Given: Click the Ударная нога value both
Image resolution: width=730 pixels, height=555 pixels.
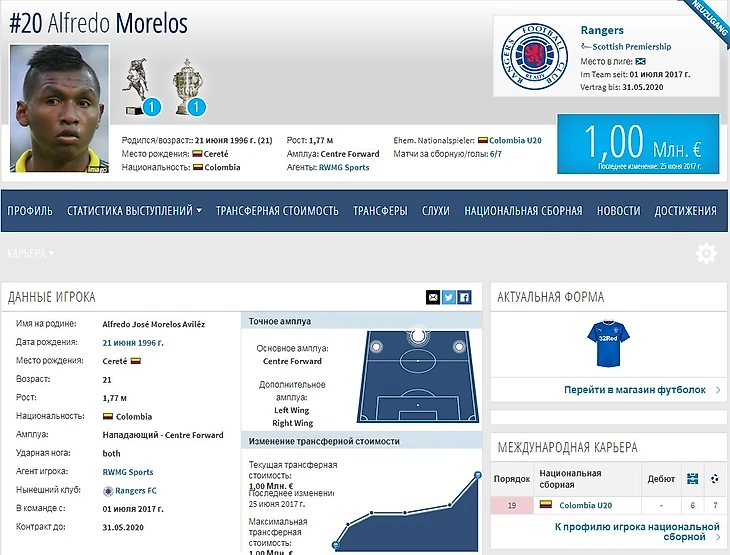Looking at the screenshot, I should 111,453.
